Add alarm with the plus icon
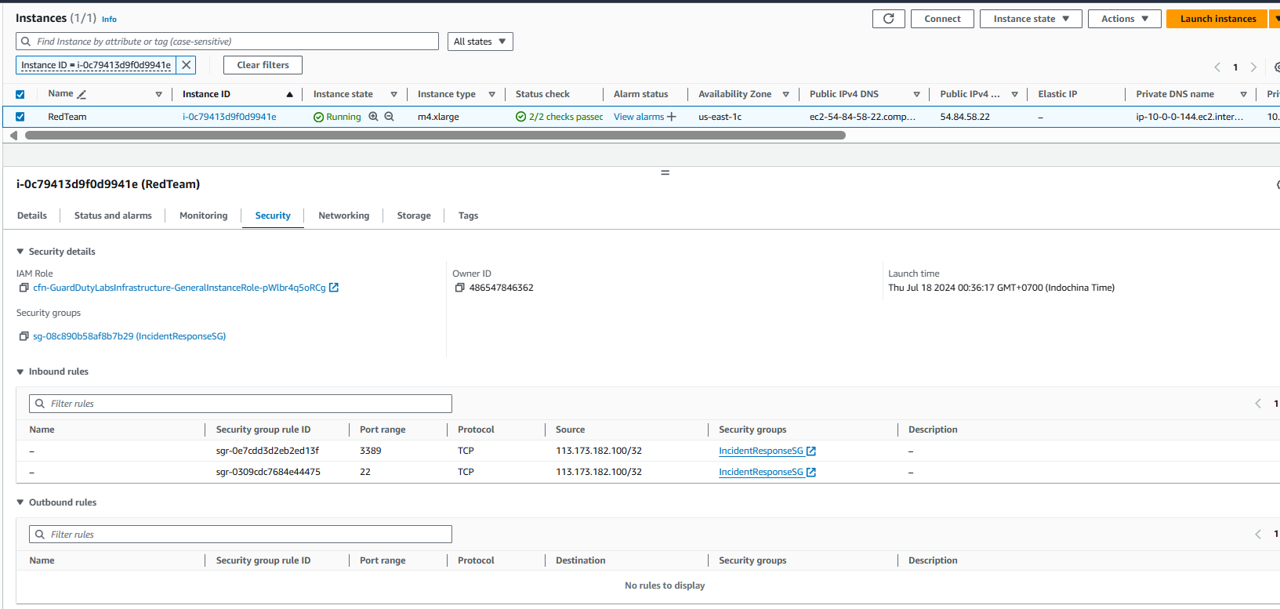The image size is (1280, 609). (671, 117)
